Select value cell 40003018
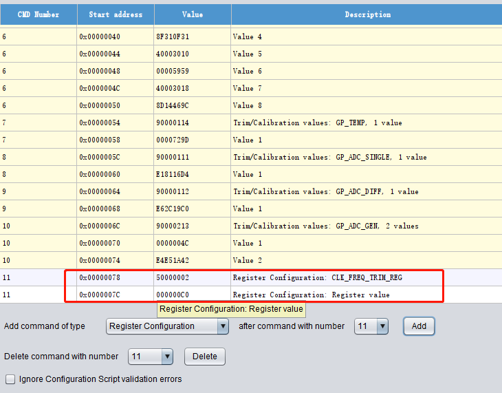 tap(192, 88)
